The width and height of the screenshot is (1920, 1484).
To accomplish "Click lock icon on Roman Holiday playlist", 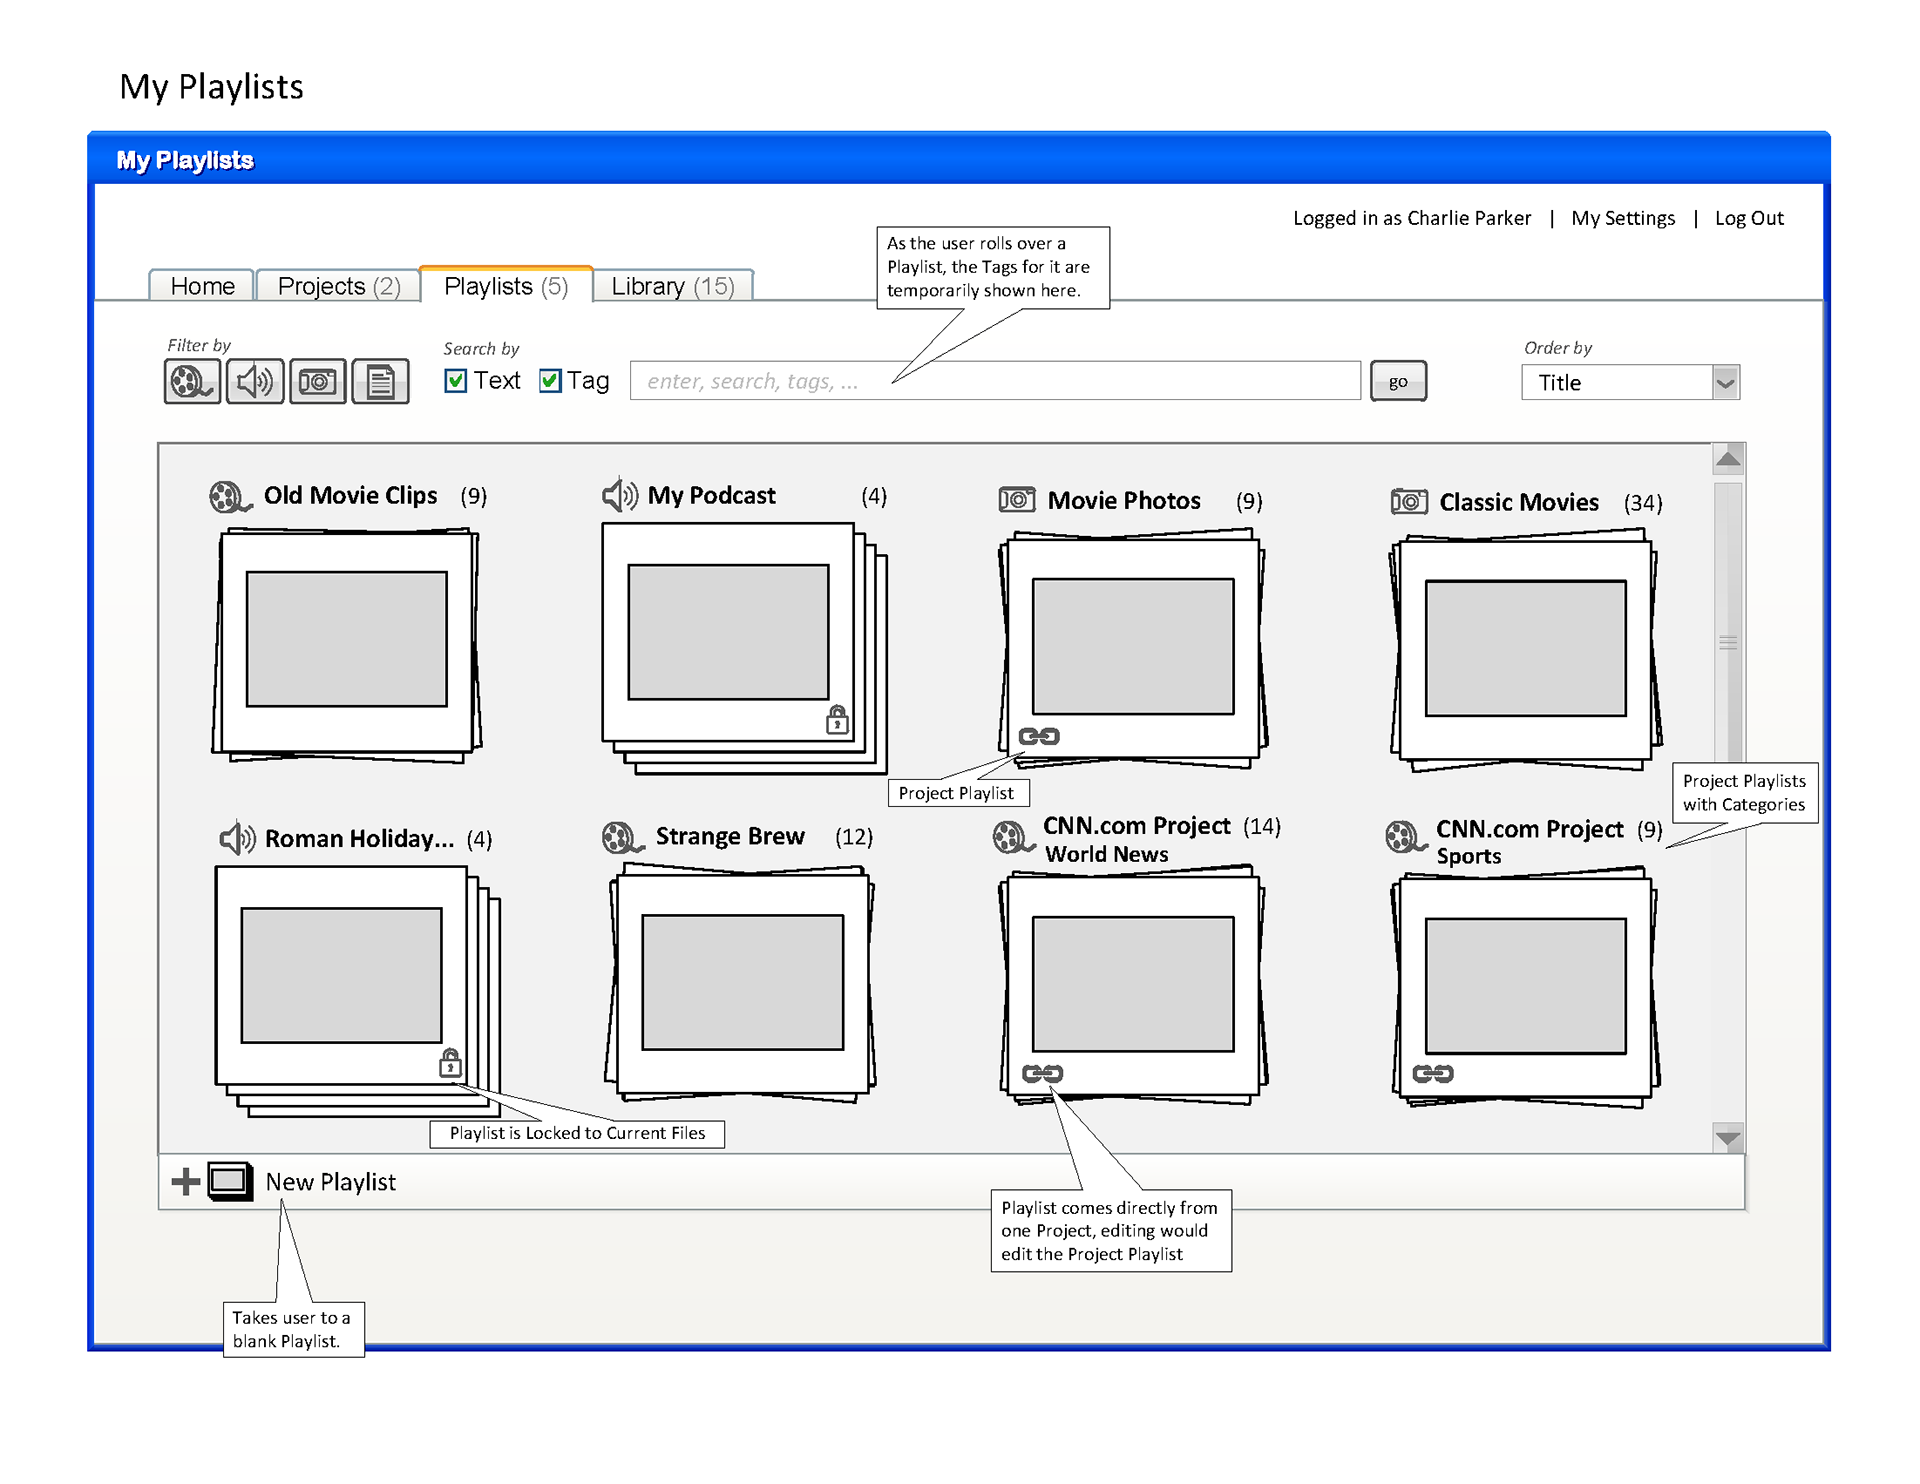I will pyautogui.click(x=450, y=1062).
